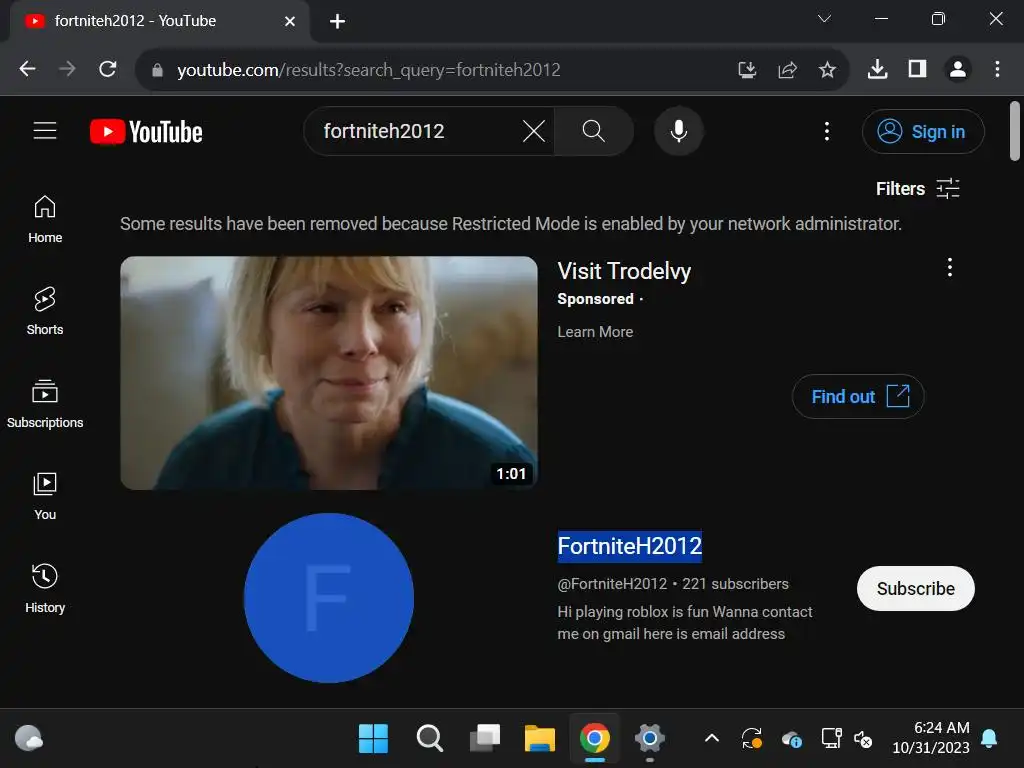
Task: Open the You section in sidebar
Action: (x=45, y=496)
